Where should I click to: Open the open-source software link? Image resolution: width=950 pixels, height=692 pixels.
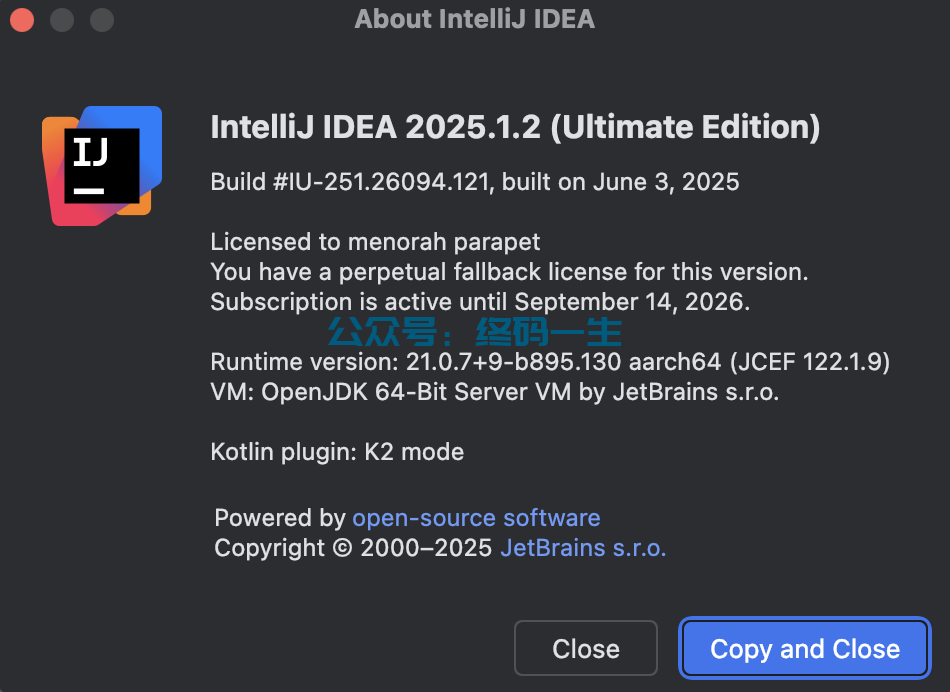pos(476,518)
